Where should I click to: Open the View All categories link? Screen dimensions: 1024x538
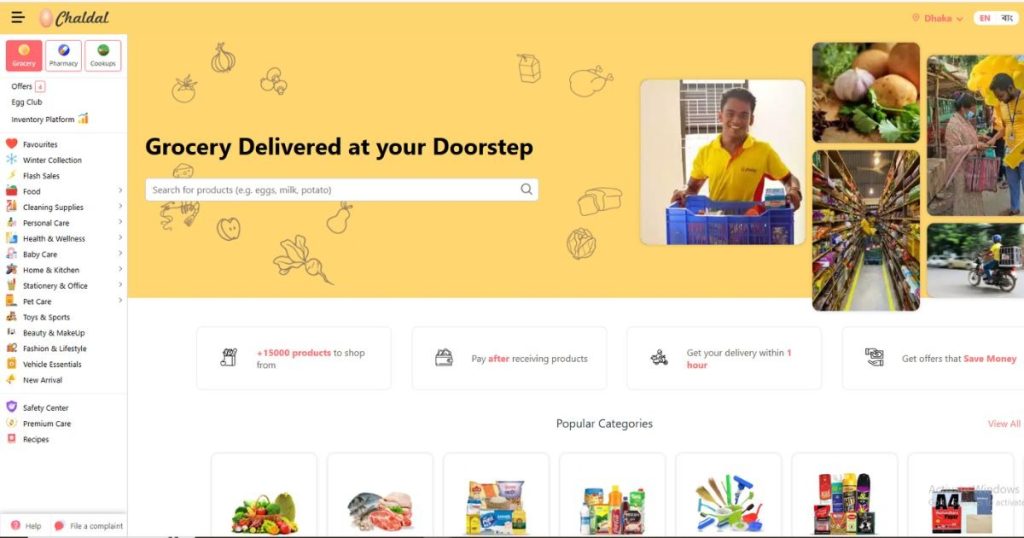1004,424
